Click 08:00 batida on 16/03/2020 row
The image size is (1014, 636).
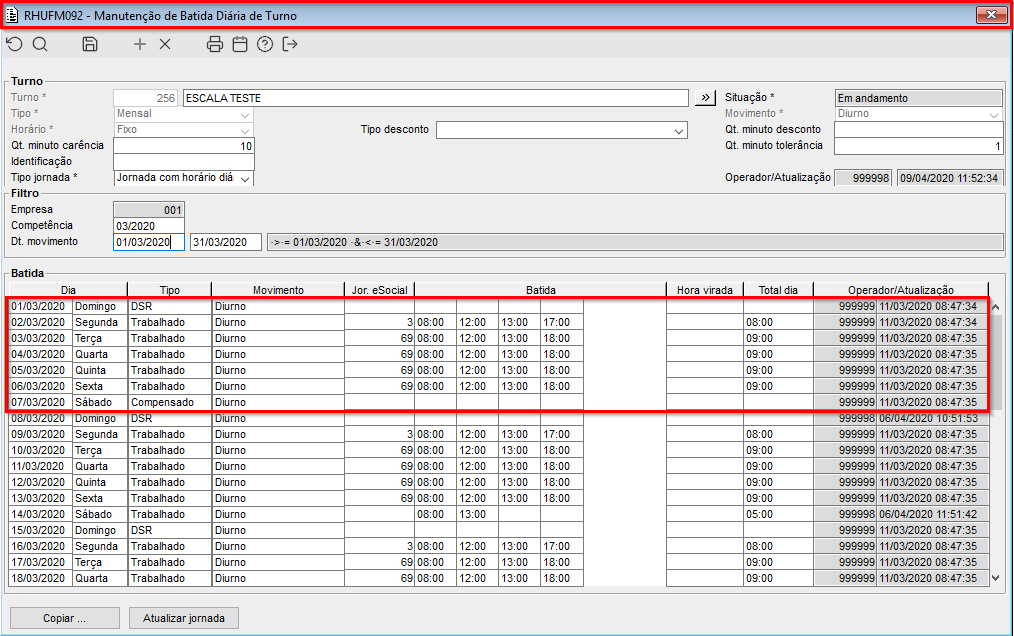click(x=435, y=546)
